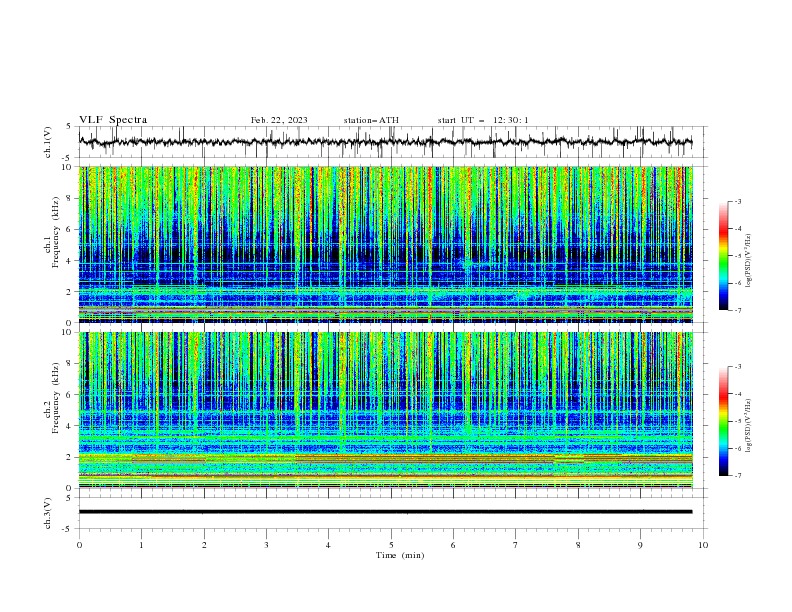Click the ch.2 PSD color bar
Viewport: 792px width, 612px height.
click(x=723, y=421)
